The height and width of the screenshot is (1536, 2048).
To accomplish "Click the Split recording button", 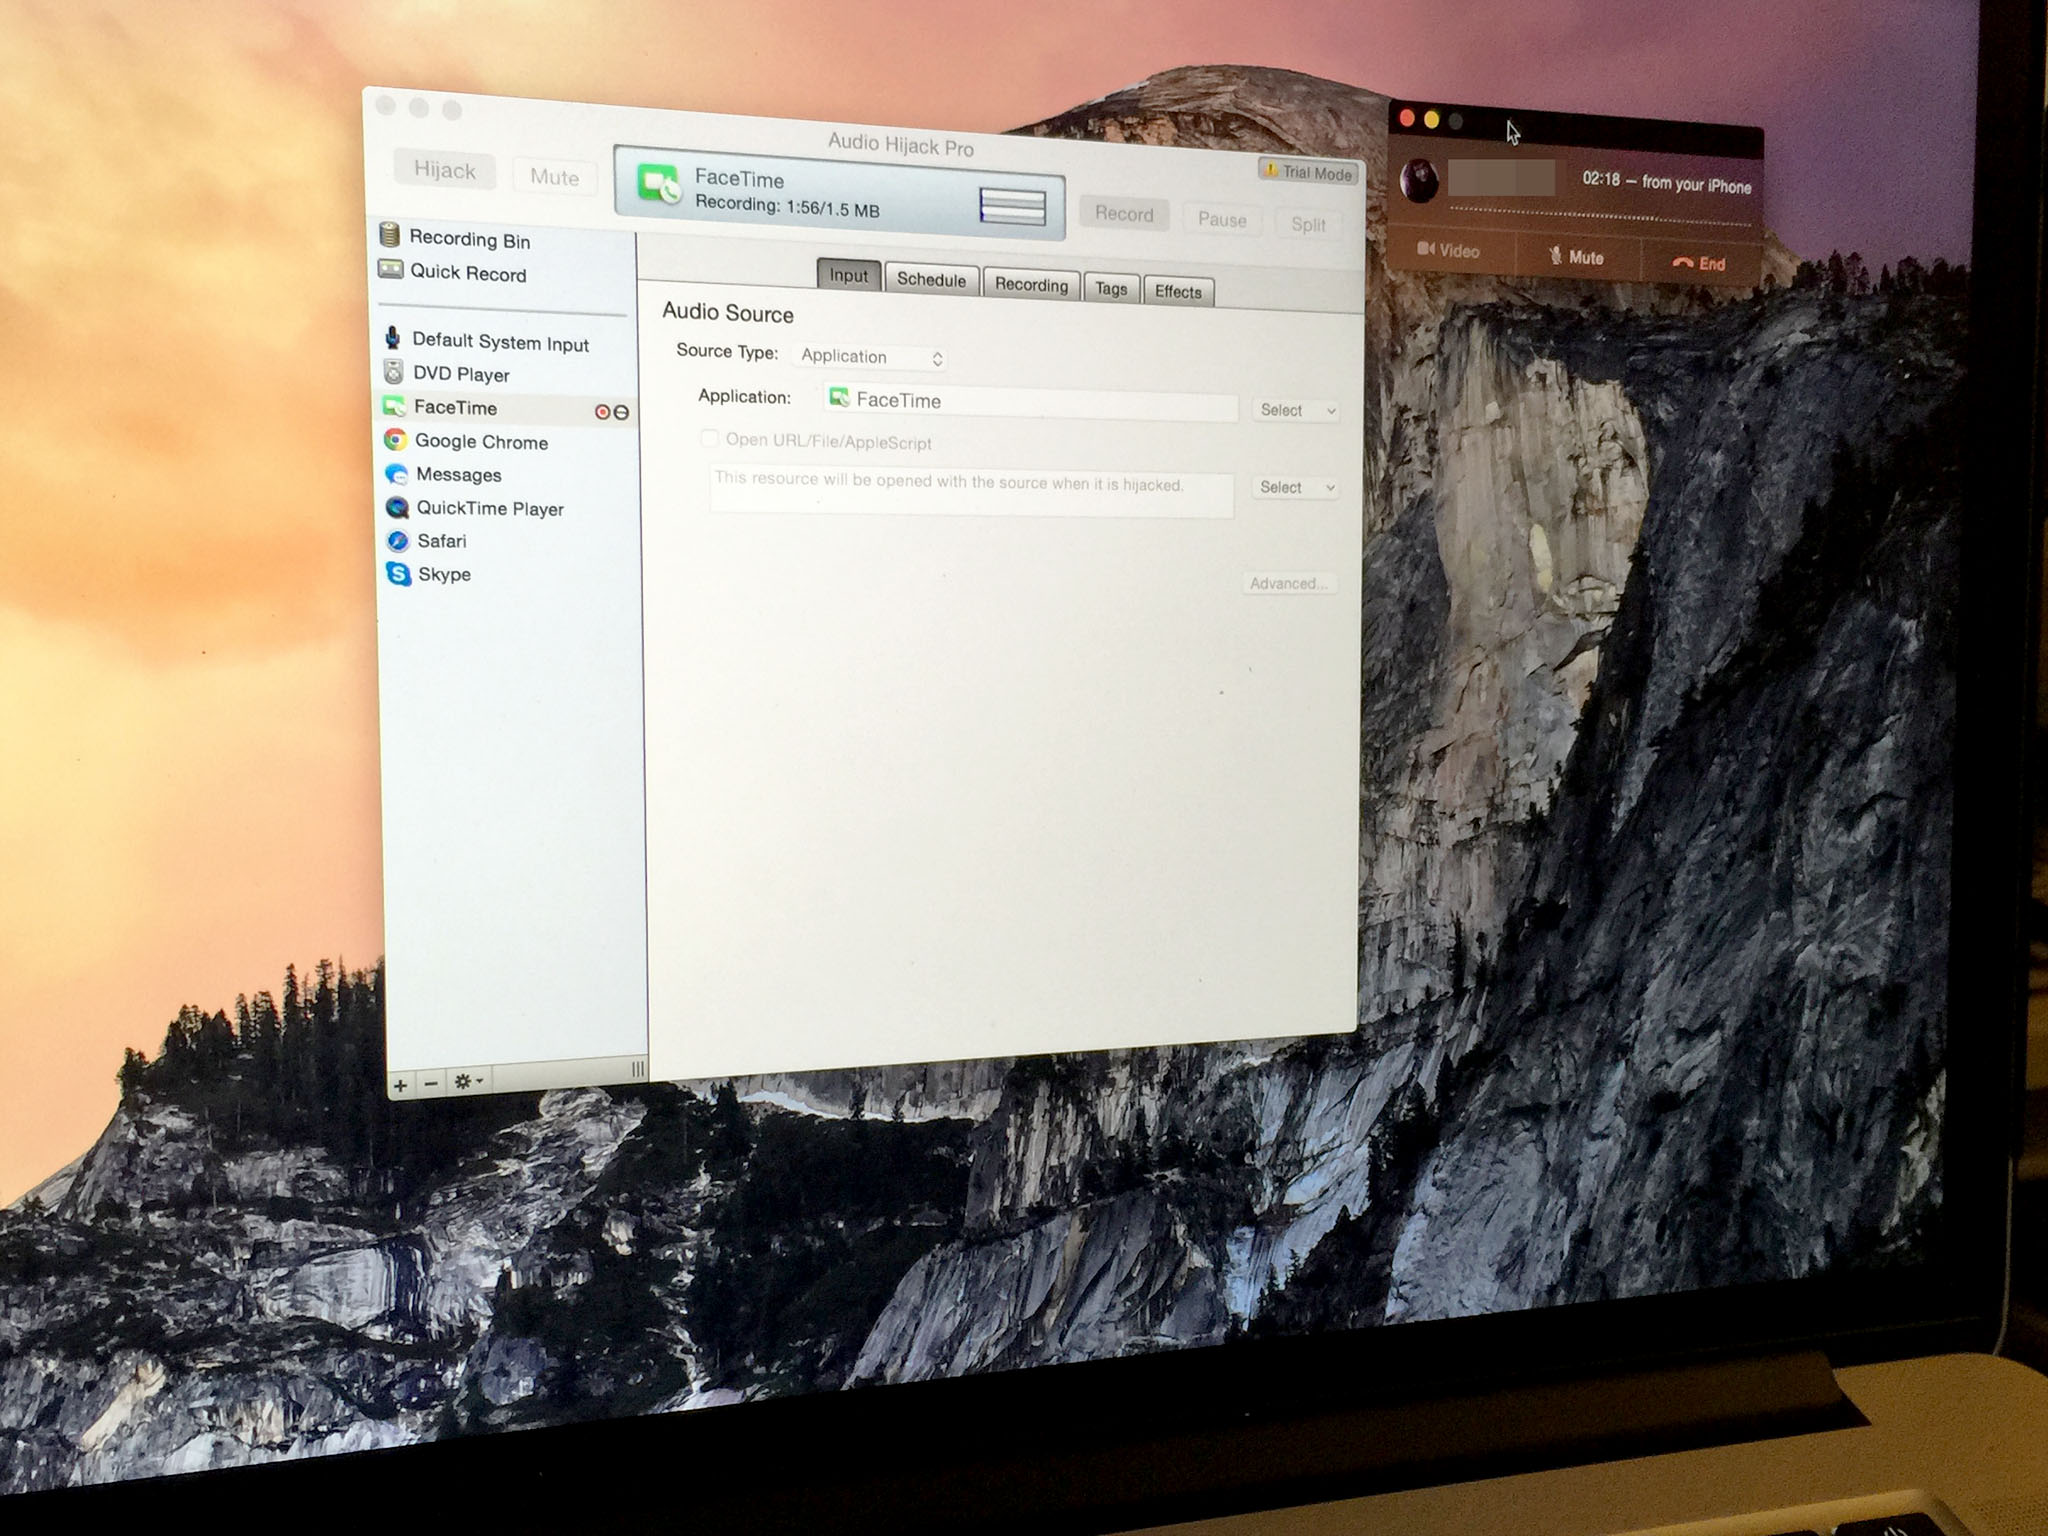I will point(1308,224).
